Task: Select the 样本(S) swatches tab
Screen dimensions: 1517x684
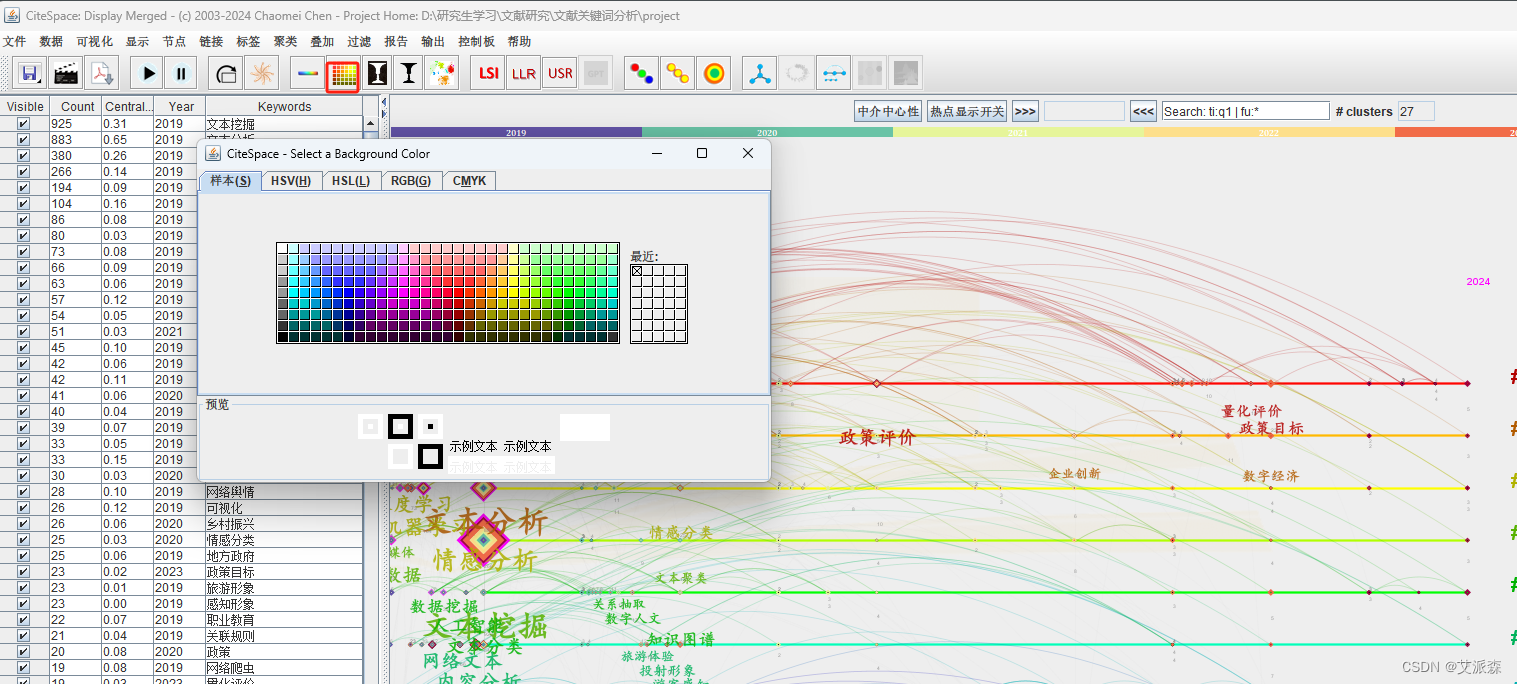Action: pyautogui.click(x=231, y=181)
